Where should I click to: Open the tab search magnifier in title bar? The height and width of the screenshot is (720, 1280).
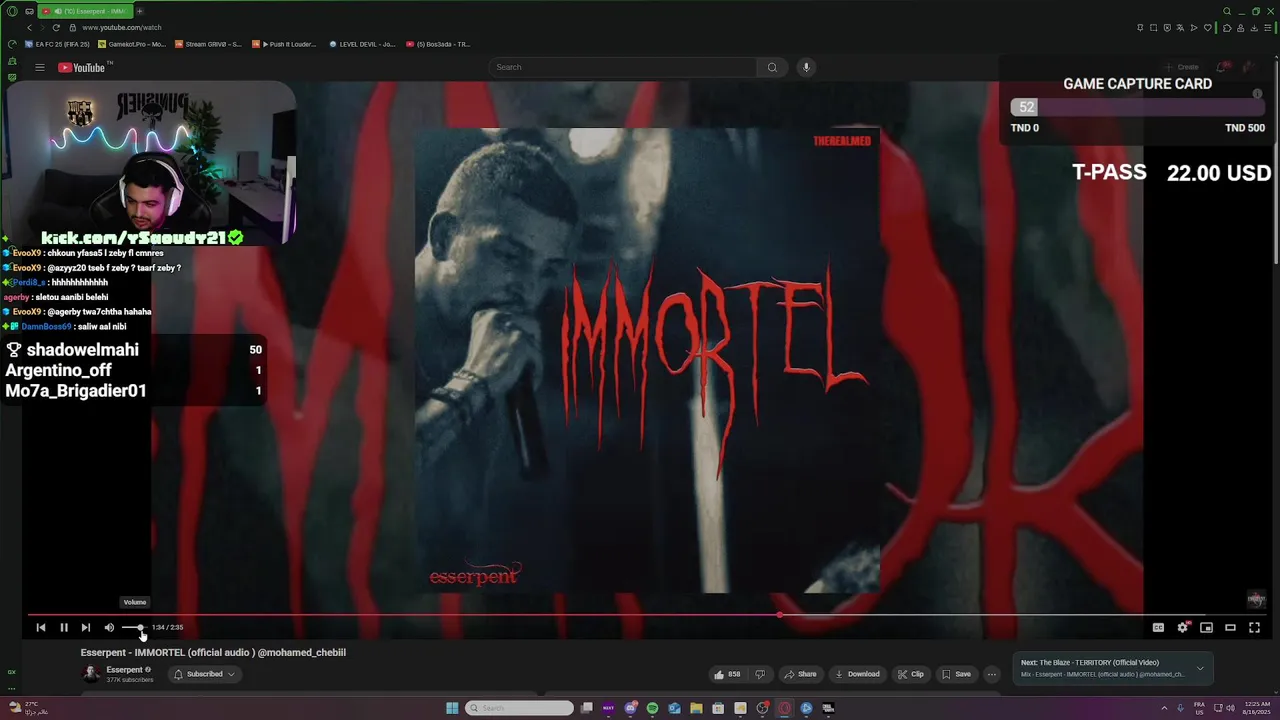coord(1227,11)
